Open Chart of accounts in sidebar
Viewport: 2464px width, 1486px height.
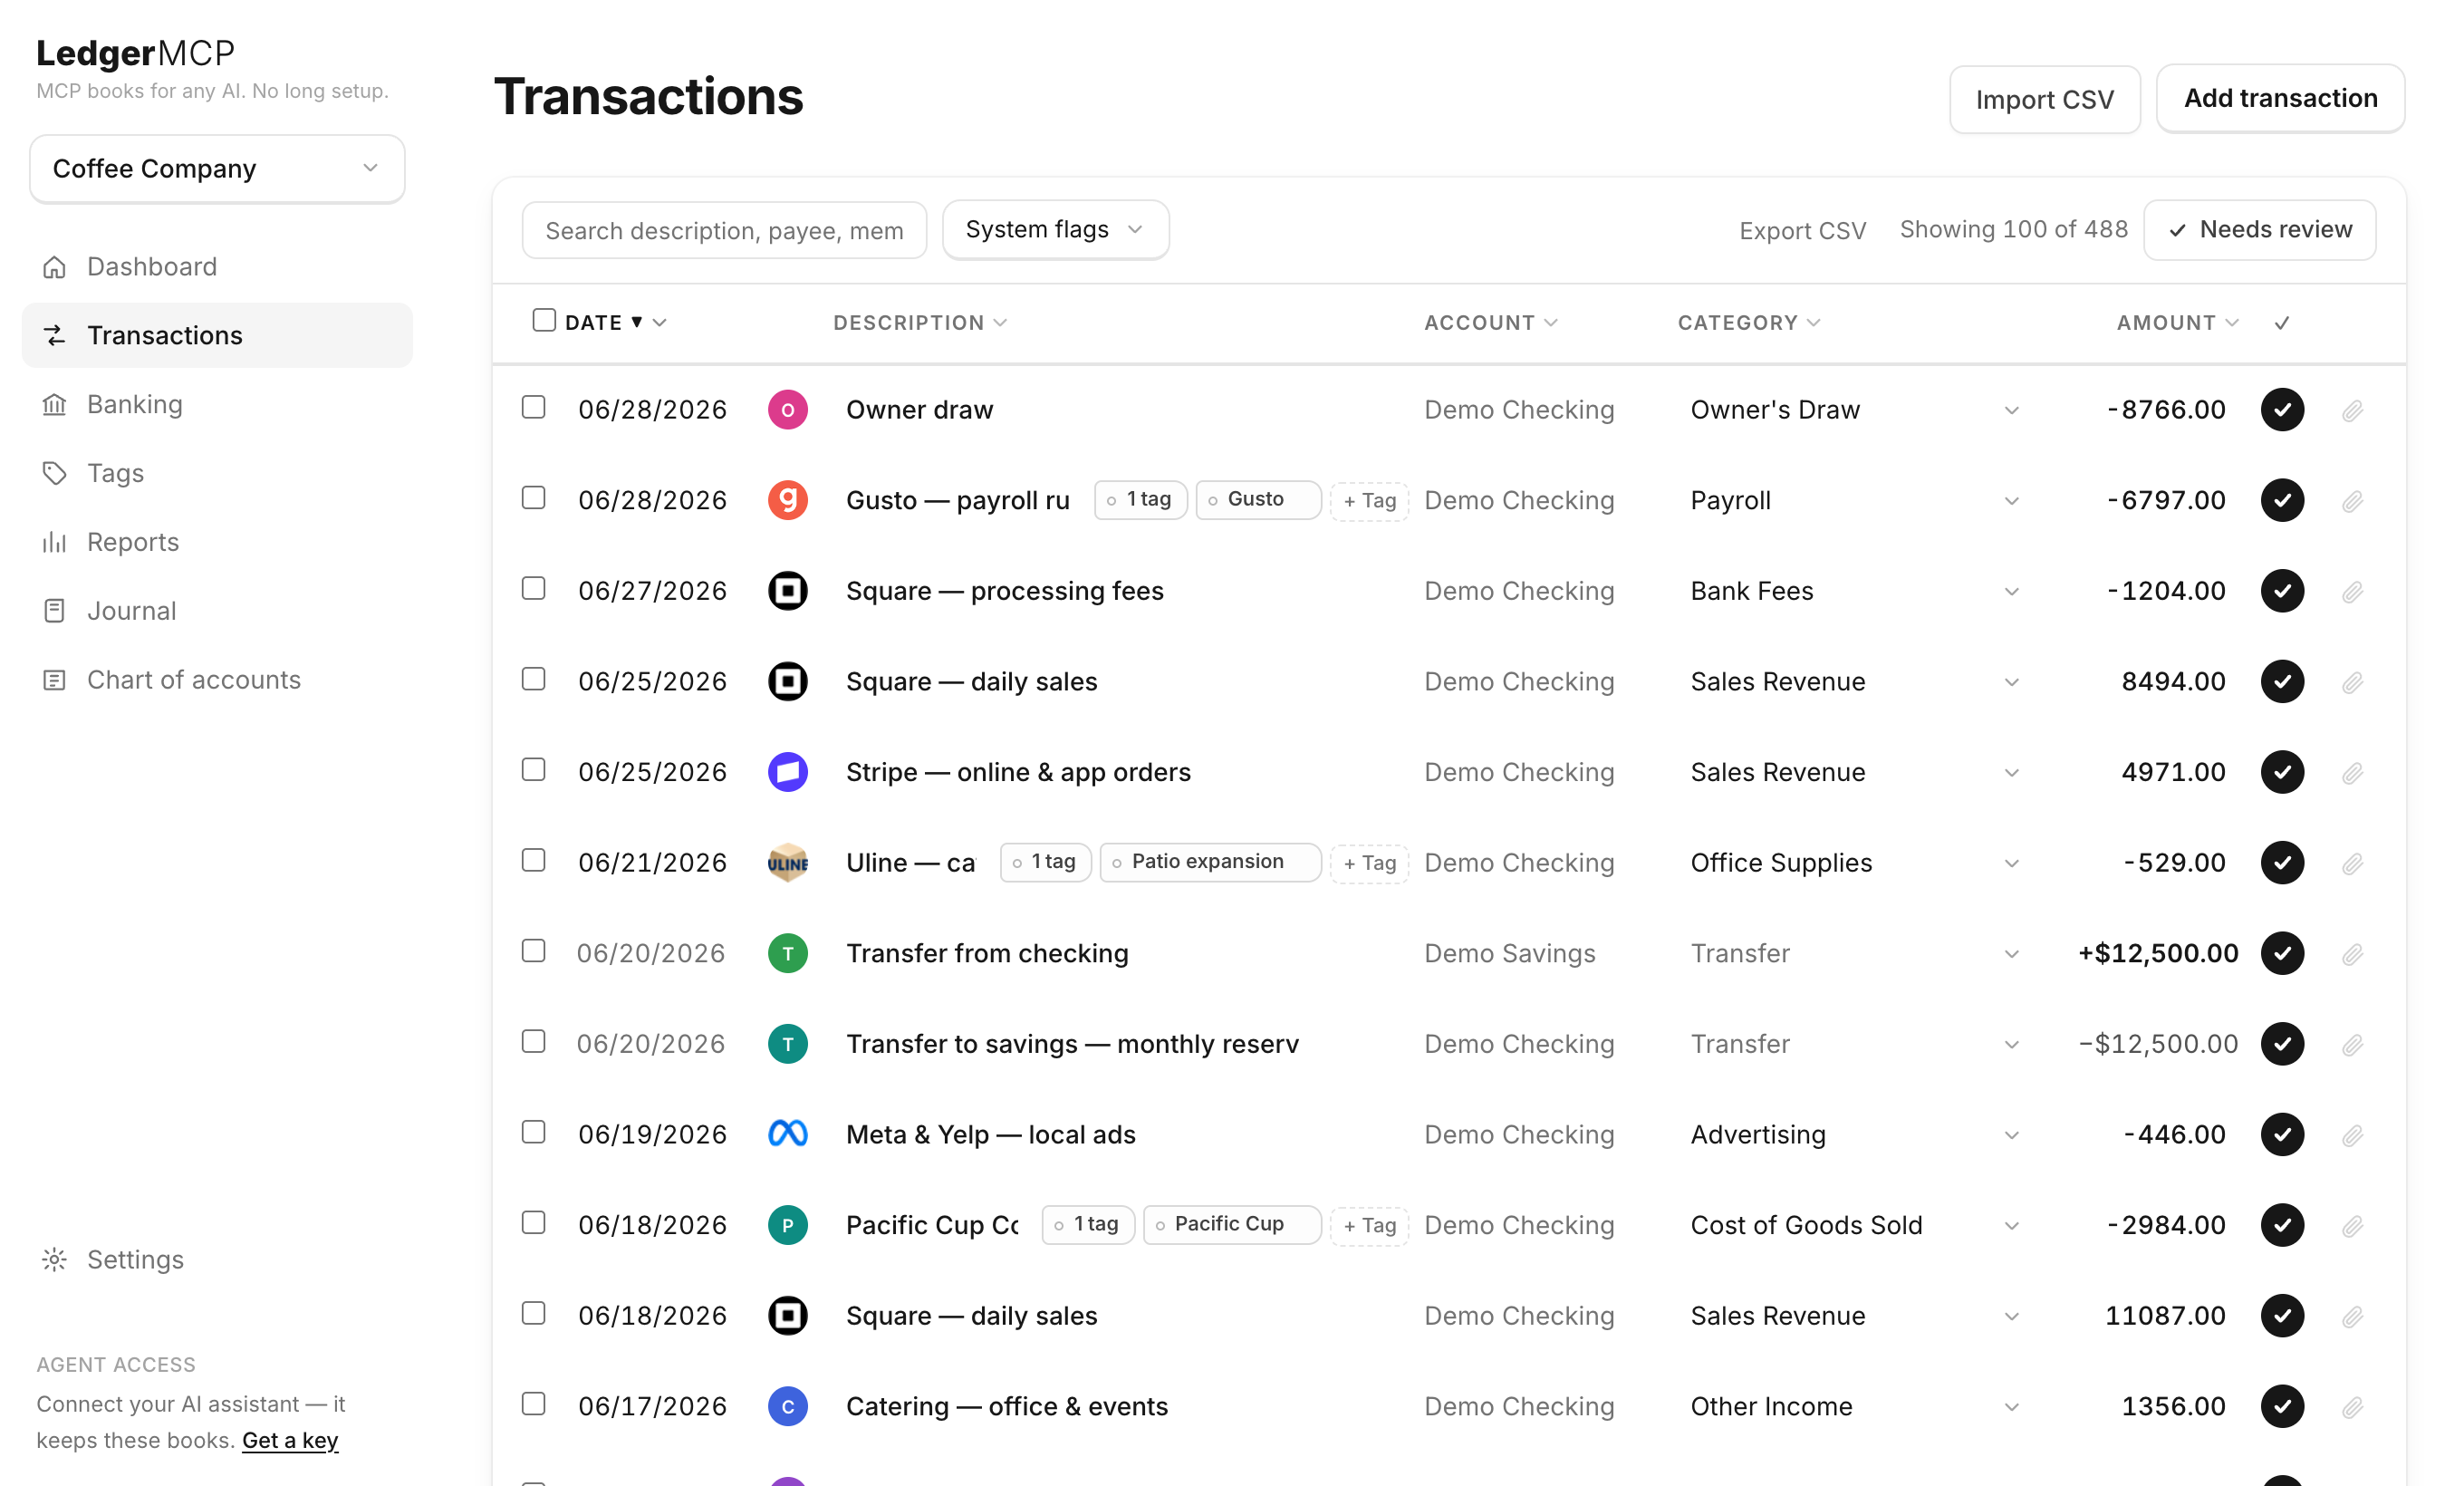217,679
